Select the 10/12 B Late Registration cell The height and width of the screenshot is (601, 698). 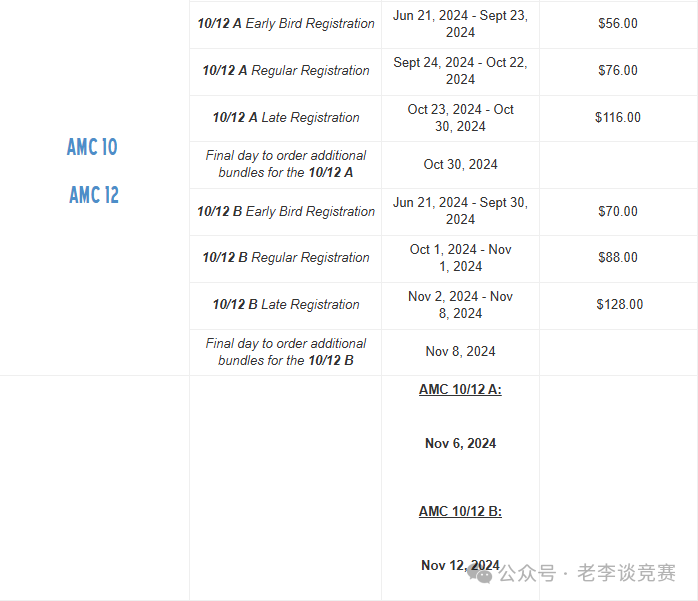286,305
